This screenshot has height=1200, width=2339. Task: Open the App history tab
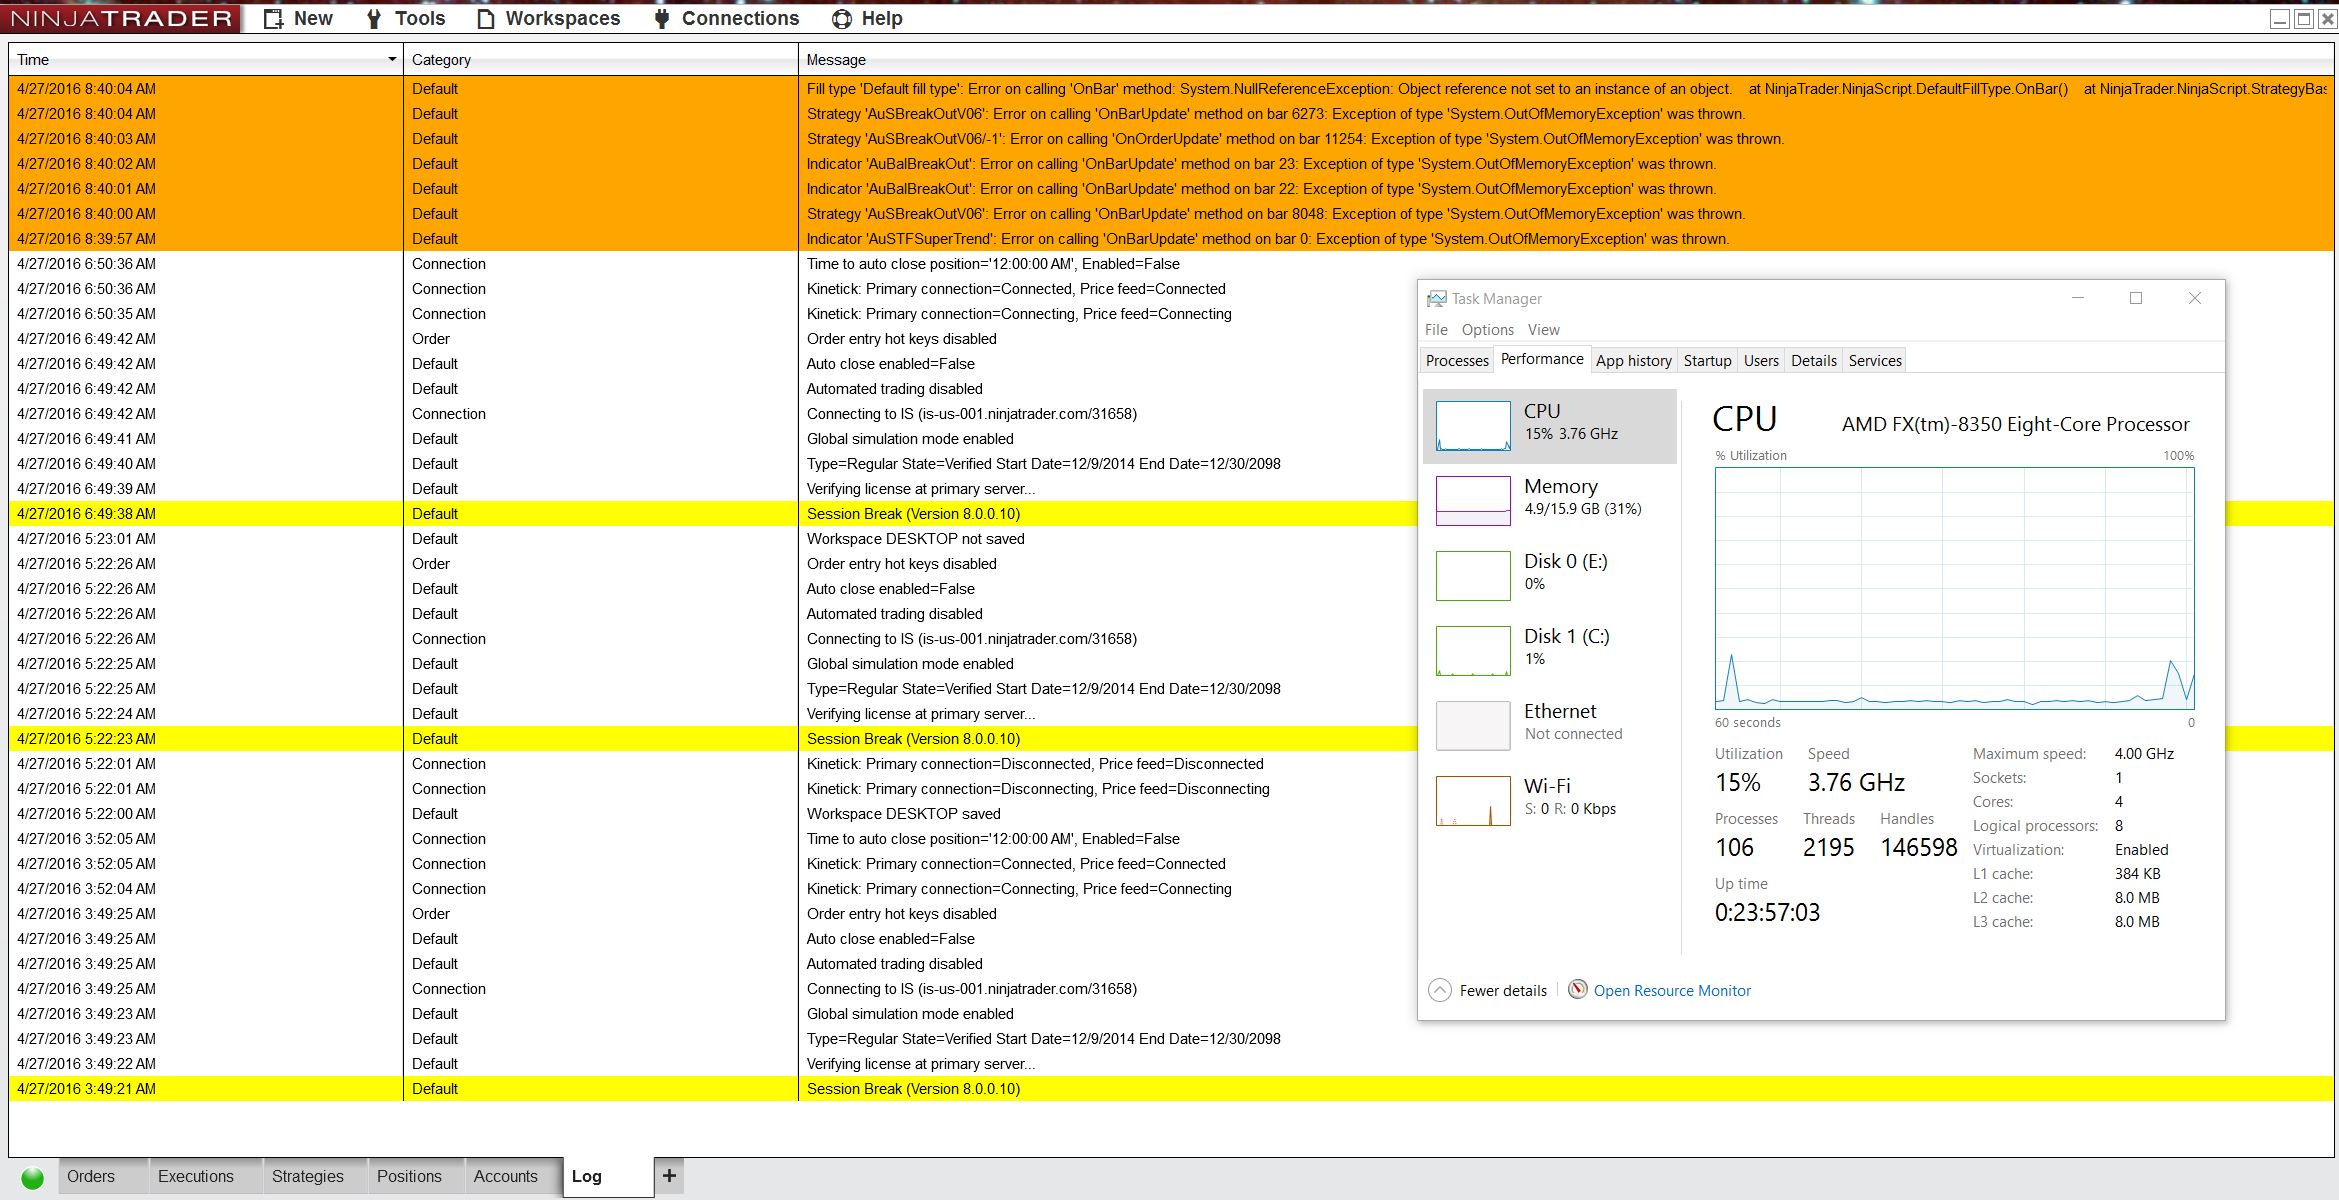click(1633, 361)
